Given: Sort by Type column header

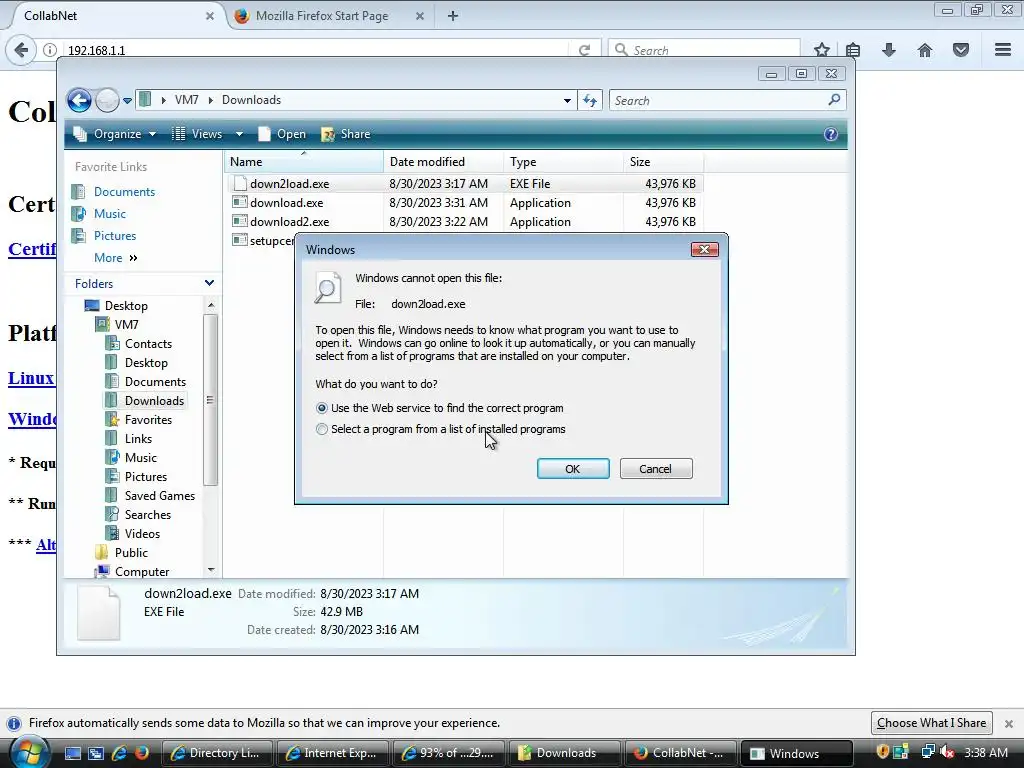Looking at the screenshot, I should coord(563,161).
